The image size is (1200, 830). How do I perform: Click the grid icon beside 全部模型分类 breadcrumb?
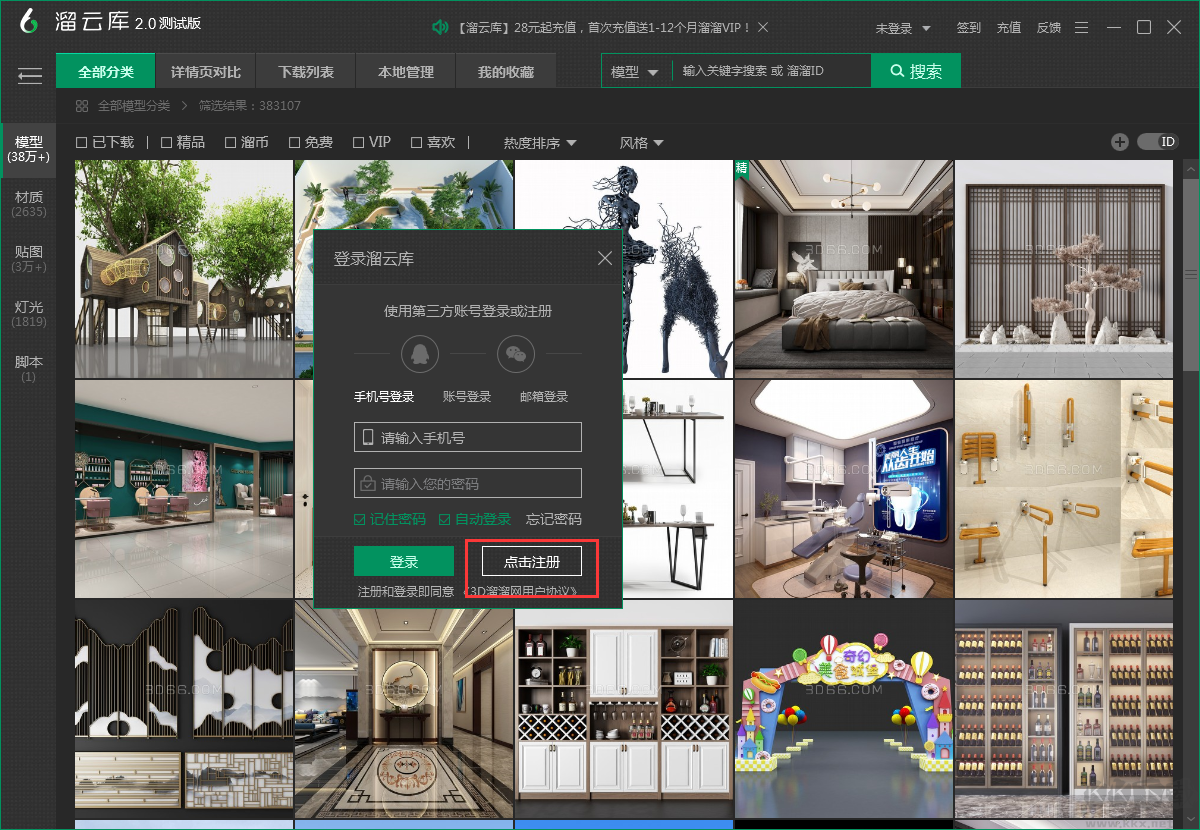click(82, 104)
